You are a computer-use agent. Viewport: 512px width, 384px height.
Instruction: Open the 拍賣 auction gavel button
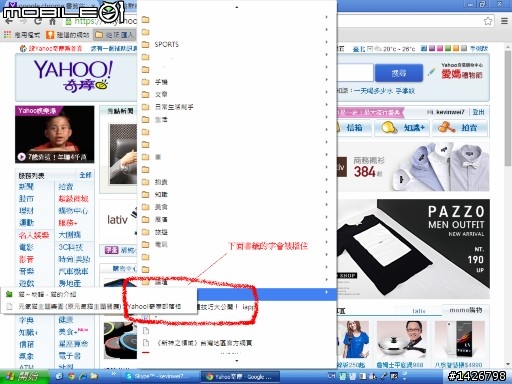[x=459, y=128]
